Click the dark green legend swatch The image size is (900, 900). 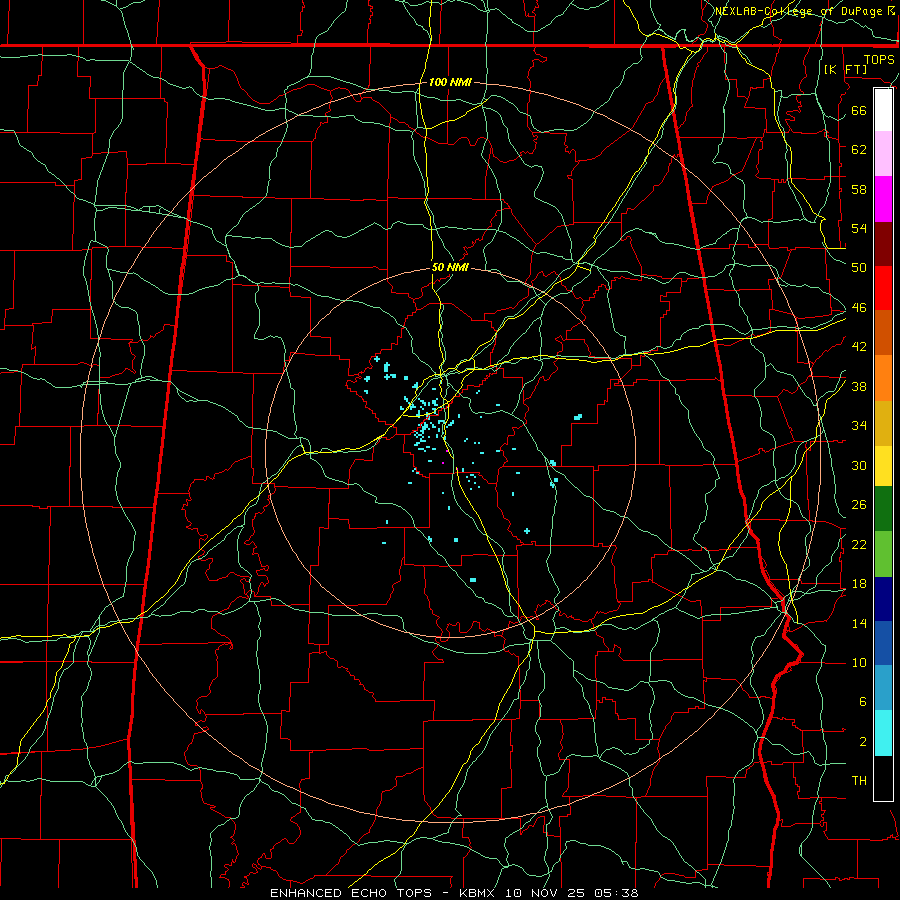click(x=883, y=509)
